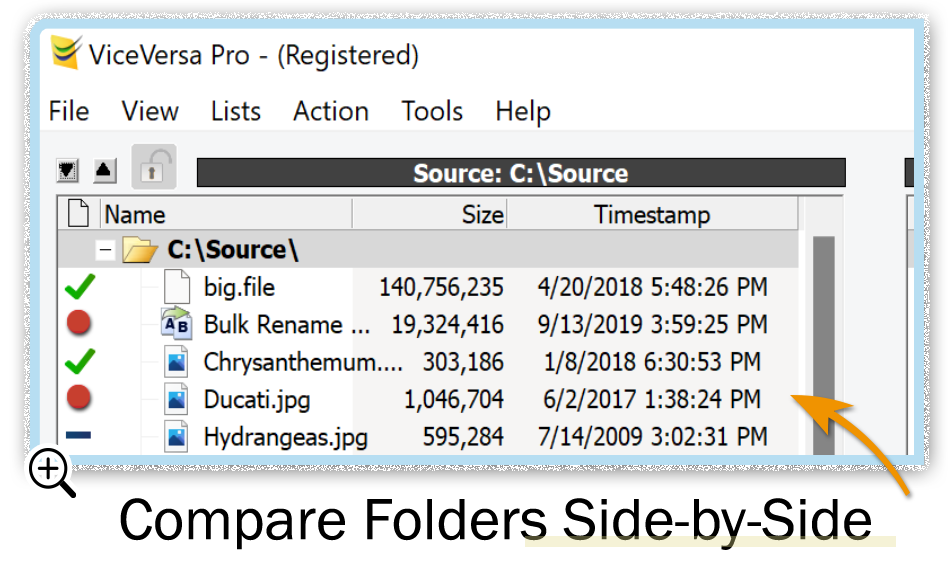Open the File menu
Image resolution: width=950 pixels, height=562 pixels.
68,111
